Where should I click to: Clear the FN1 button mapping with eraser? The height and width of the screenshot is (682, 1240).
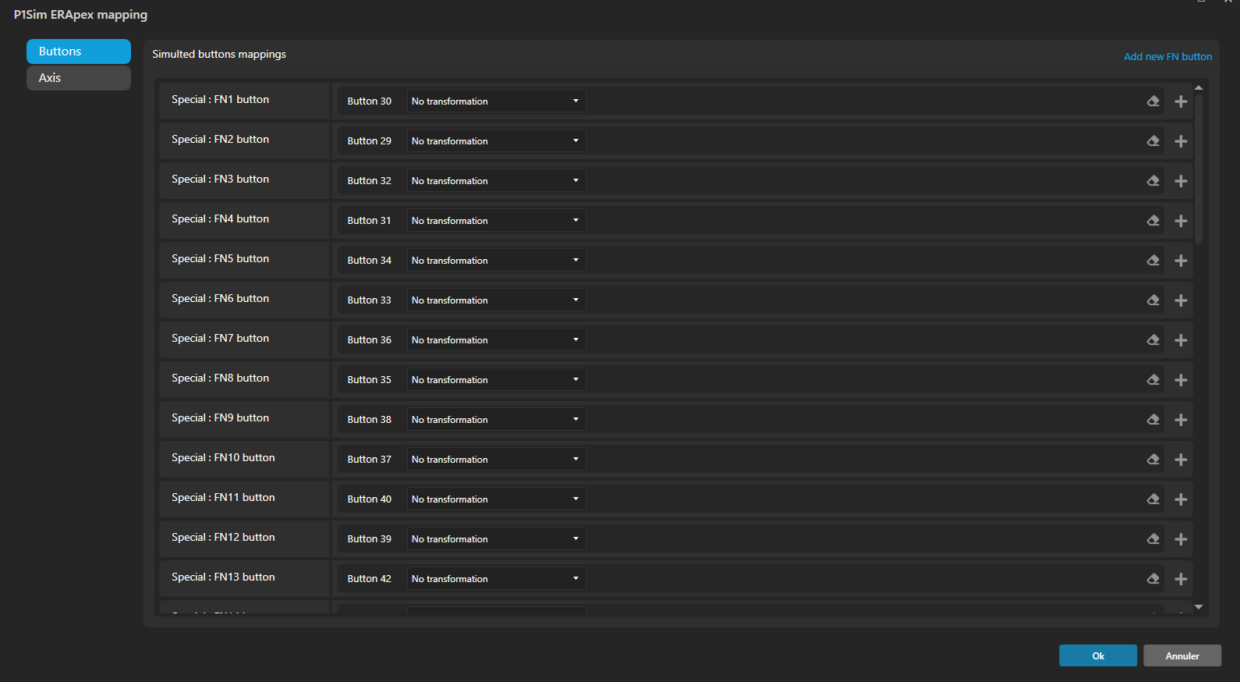pyautogui.click(x=1152, y=101)
